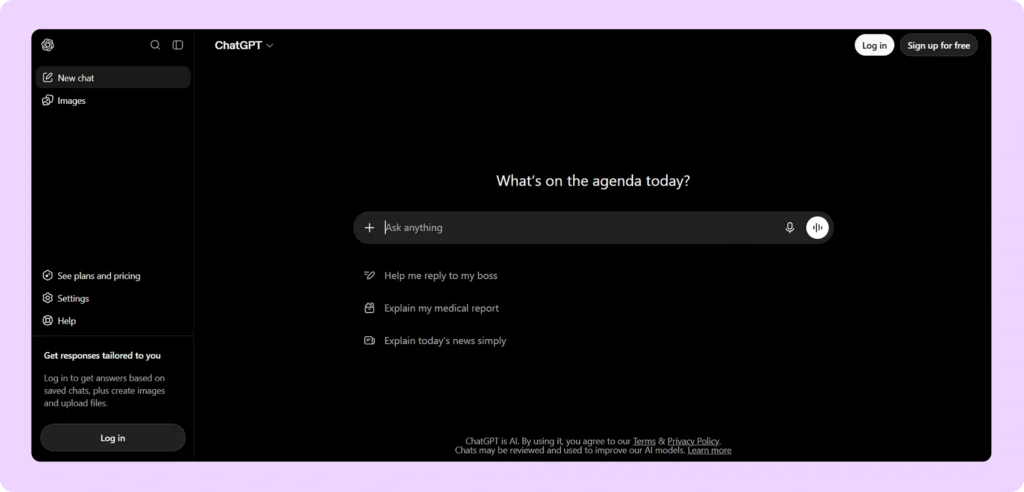
Task: Choose 'Explain my medical report' suggestion
Action: 432,308
